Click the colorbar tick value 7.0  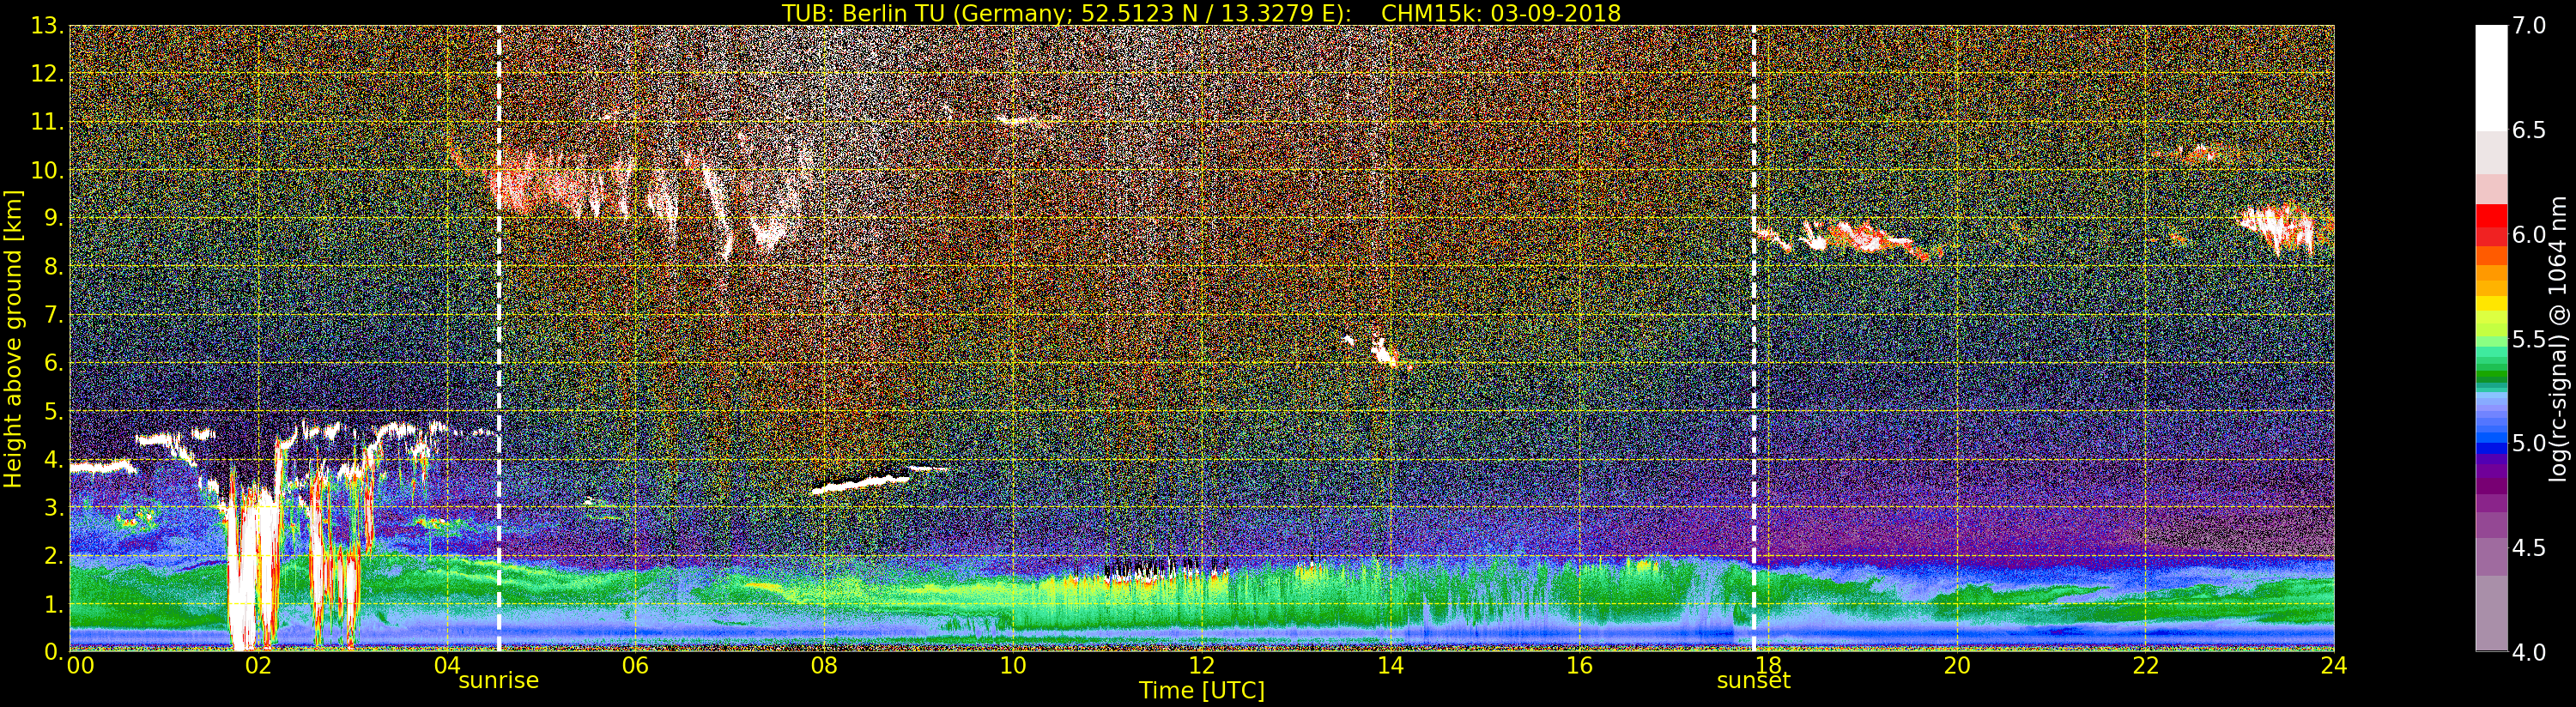2529,26
